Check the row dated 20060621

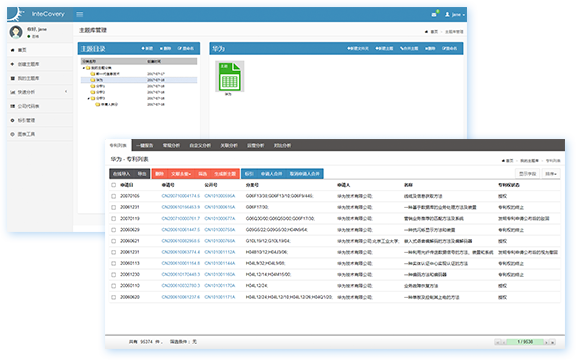point(114,241)
